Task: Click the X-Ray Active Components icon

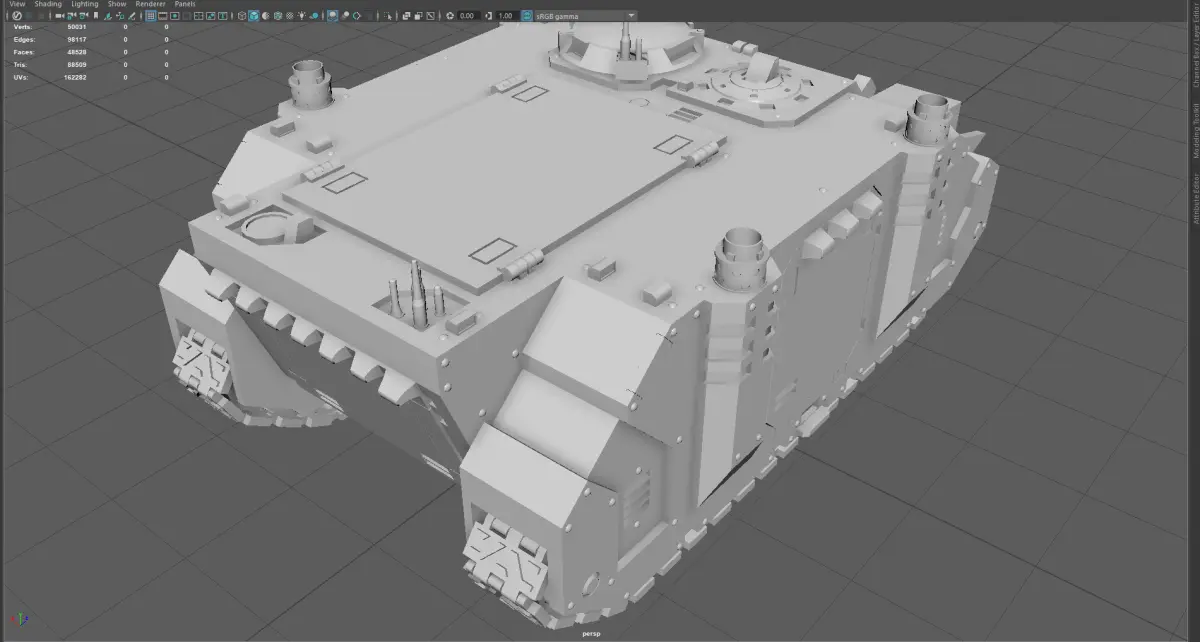Action: click(418, 16)
